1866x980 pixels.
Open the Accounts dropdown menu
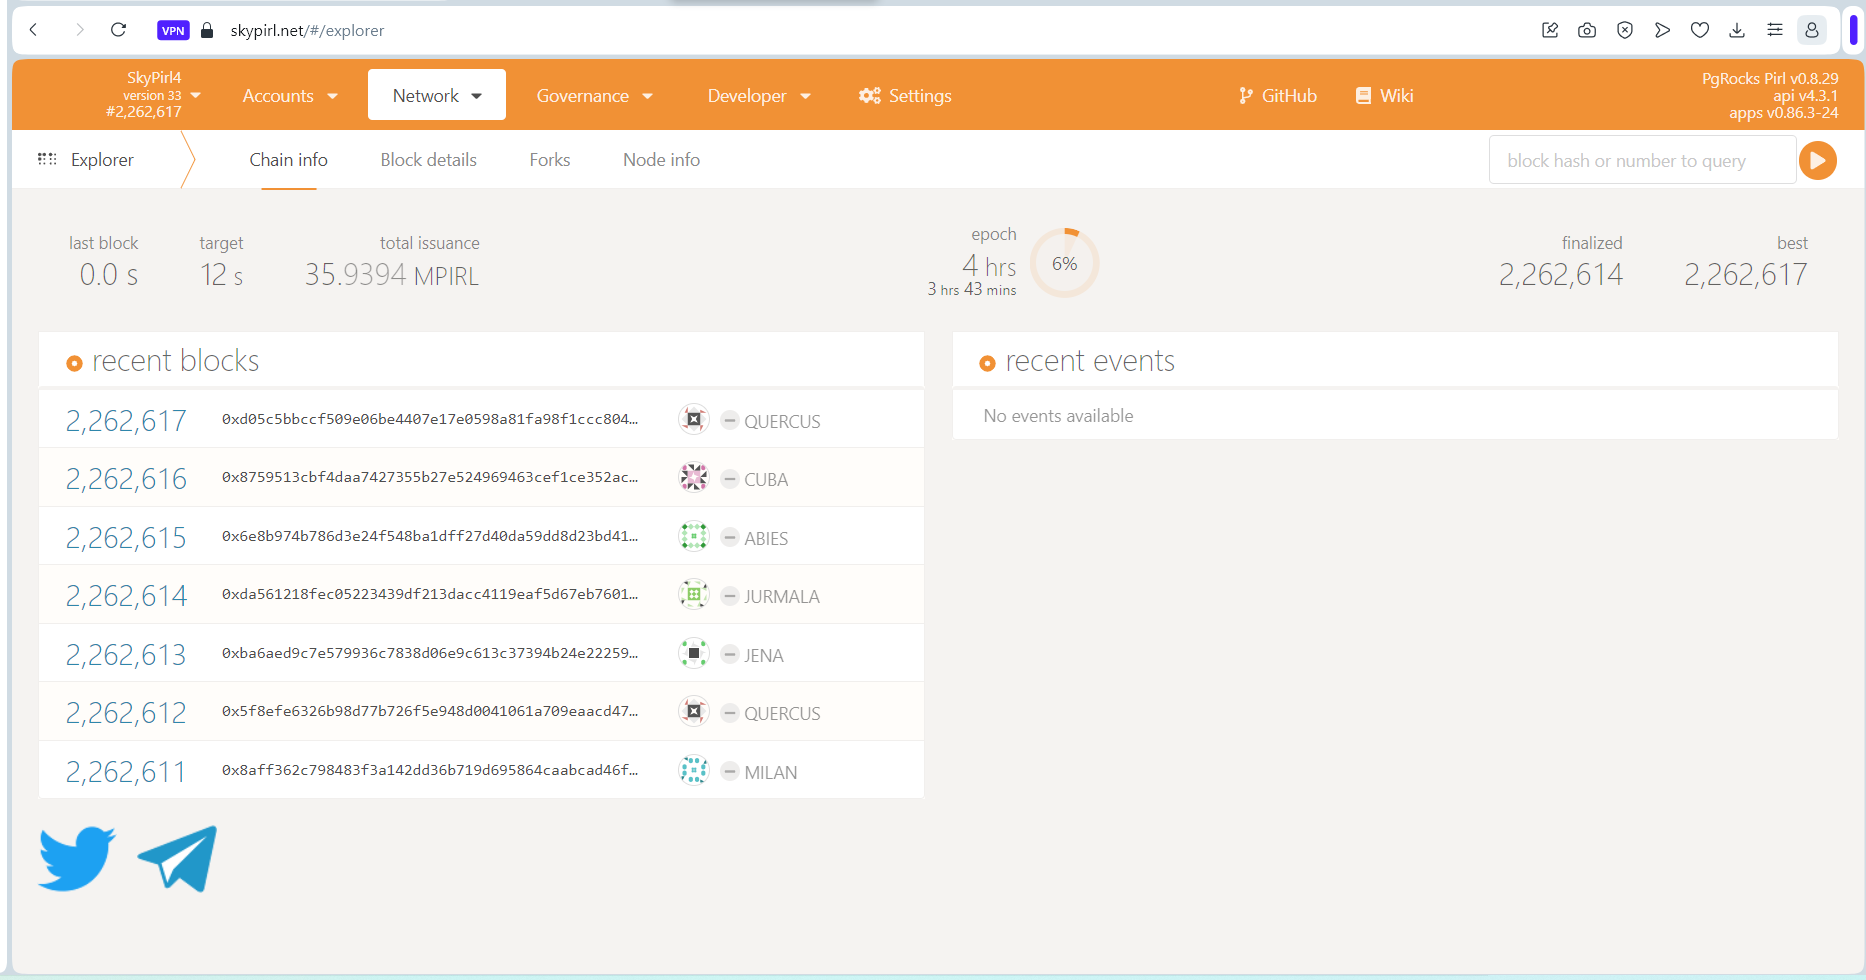[290, 96]
